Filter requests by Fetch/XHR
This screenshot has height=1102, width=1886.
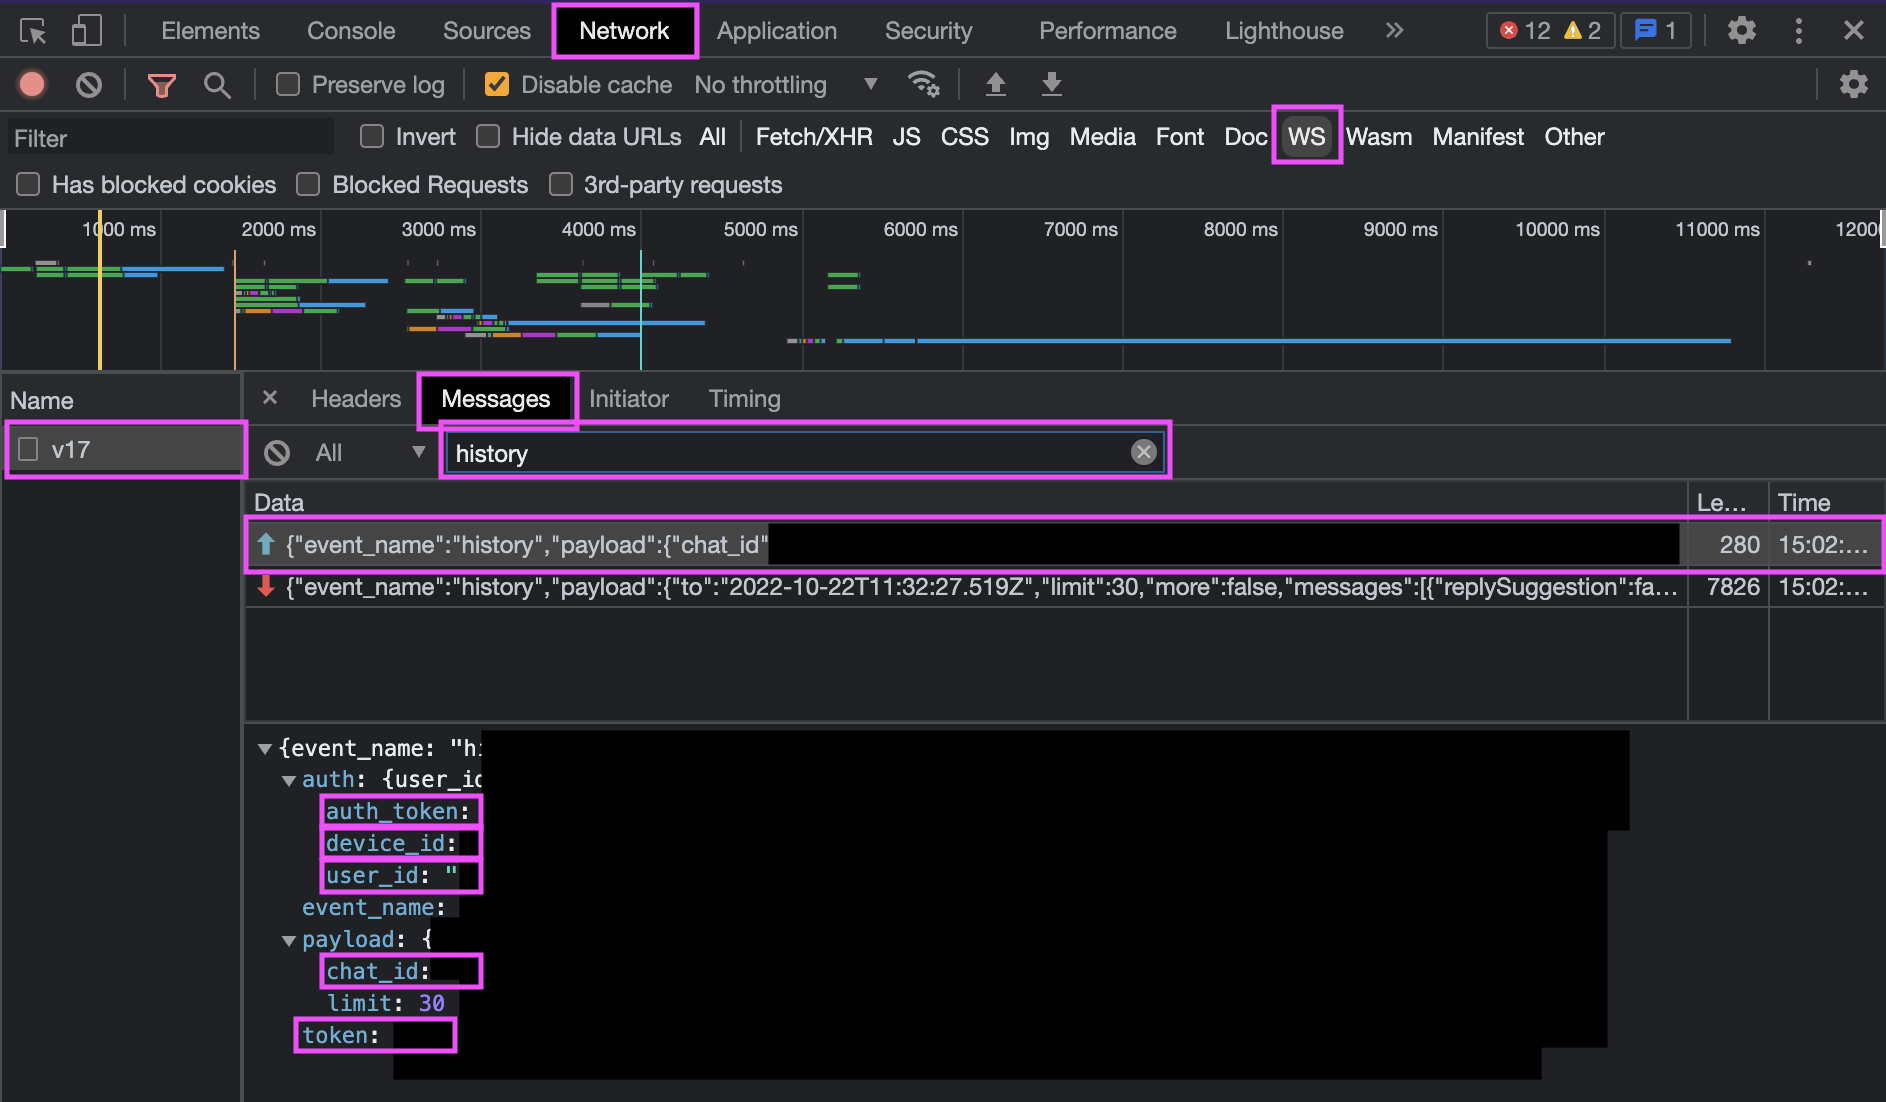point(814,136)
